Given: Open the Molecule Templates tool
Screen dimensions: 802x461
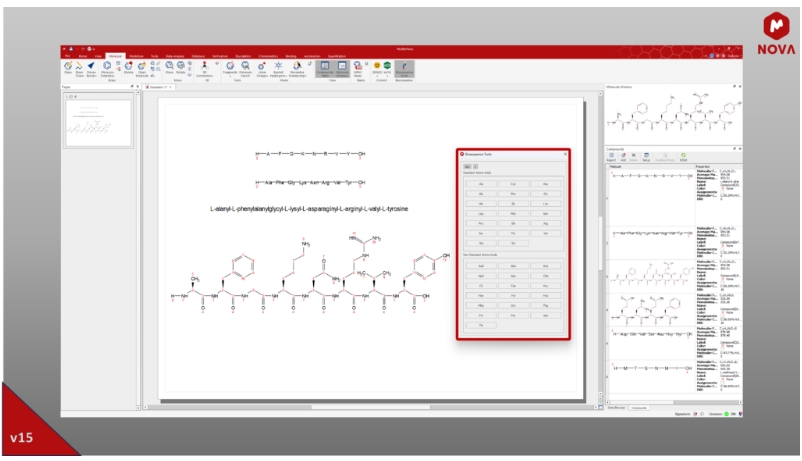Looking at the screenshot, I should coord(107,68).
